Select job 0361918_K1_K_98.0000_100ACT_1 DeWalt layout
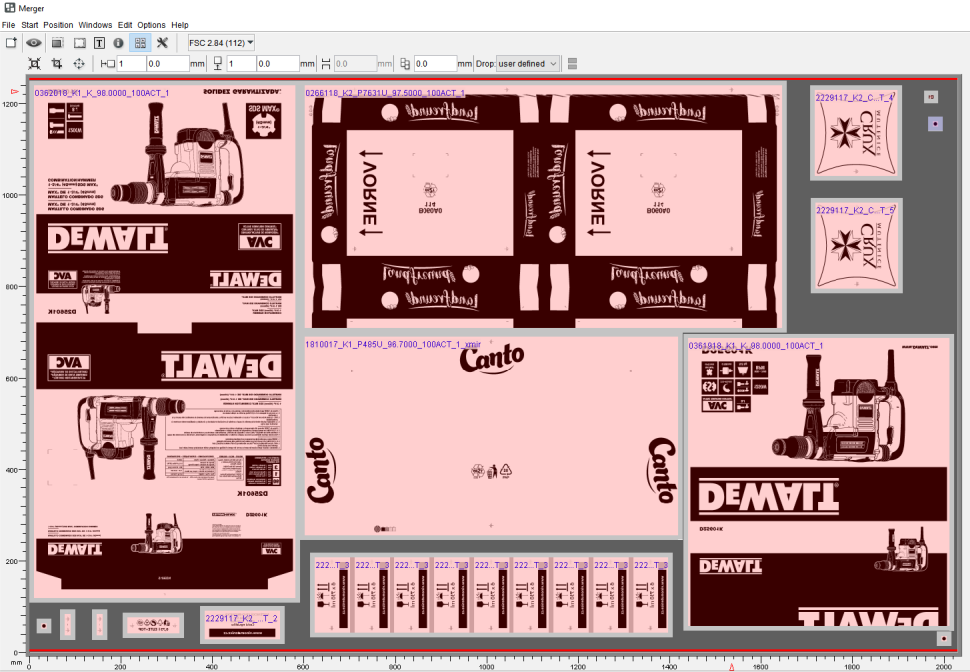This screenshot has width=970, height=672. click(818, 483)
